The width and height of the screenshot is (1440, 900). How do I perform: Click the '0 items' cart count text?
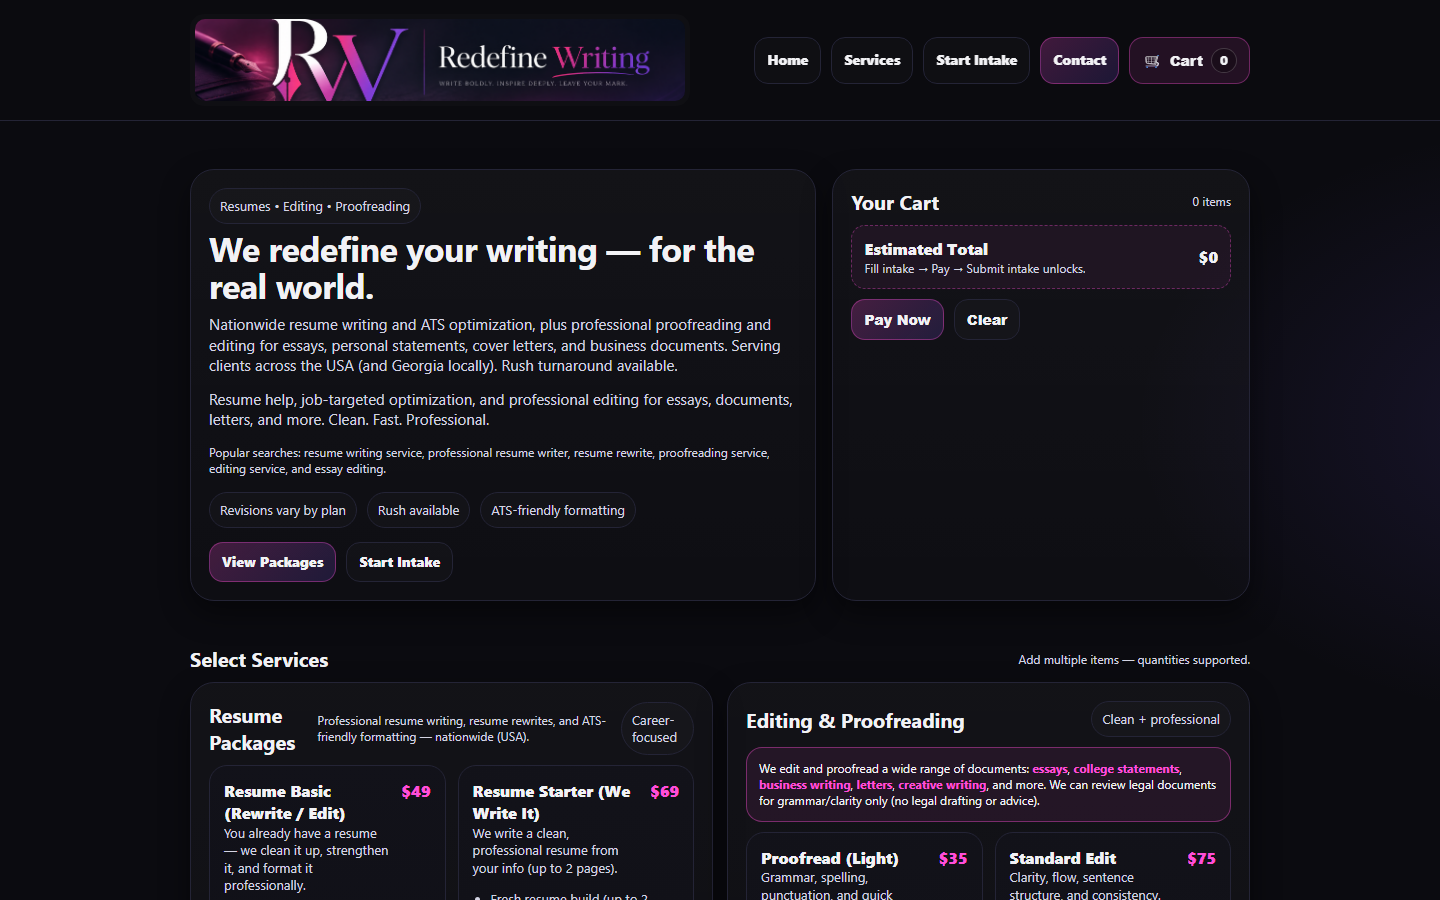[1211, 202]
